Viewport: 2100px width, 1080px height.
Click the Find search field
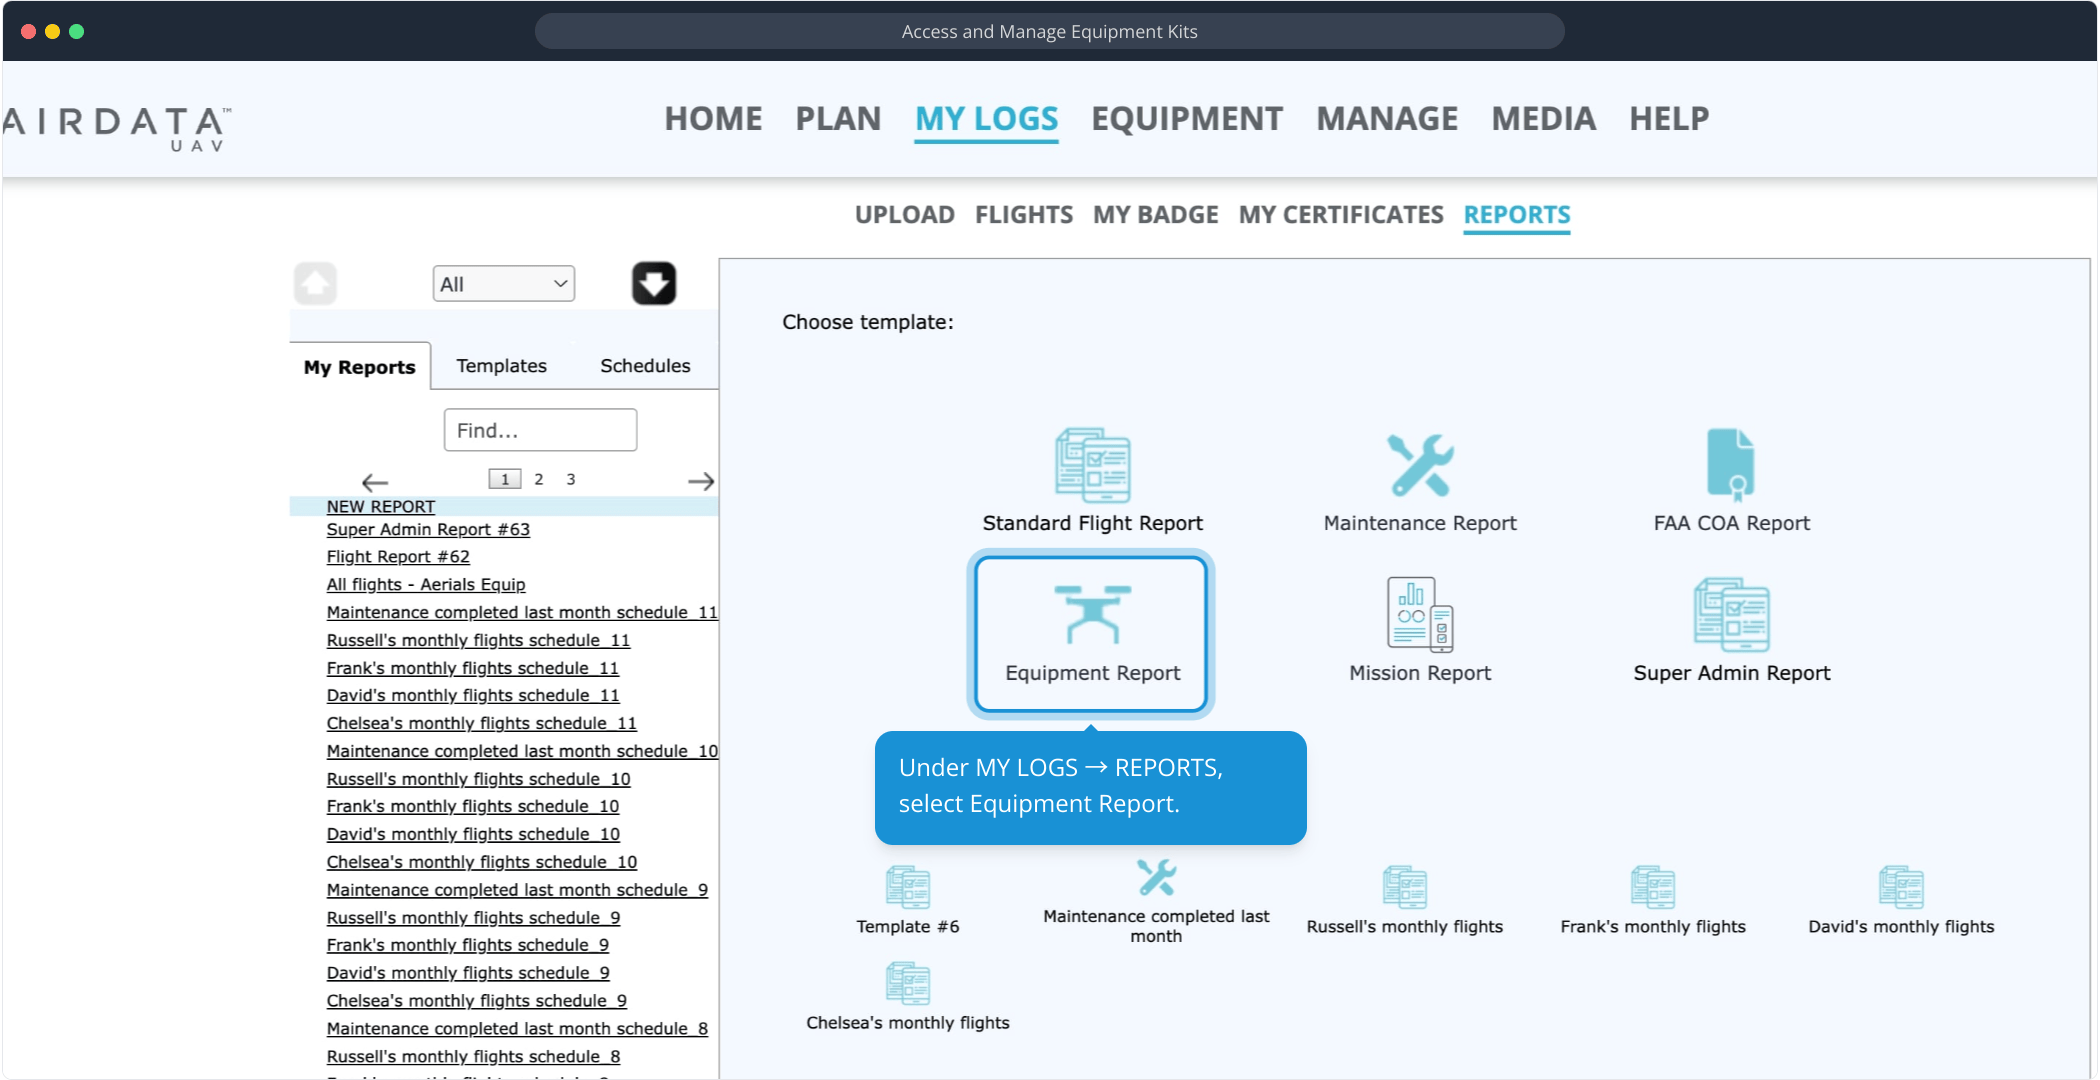pyautogui.click(x=540, y=430)
